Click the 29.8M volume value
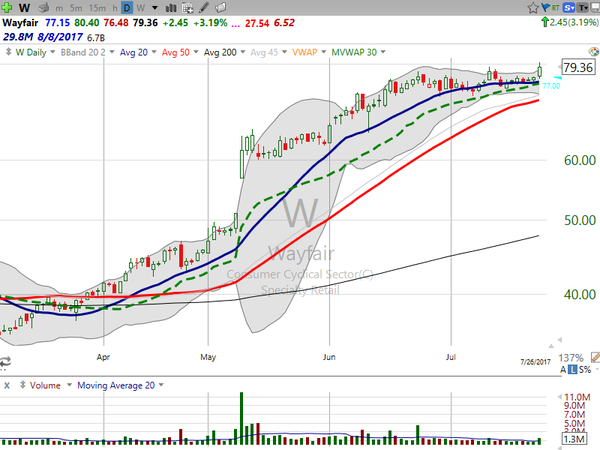600x450 pixels. 18,37
